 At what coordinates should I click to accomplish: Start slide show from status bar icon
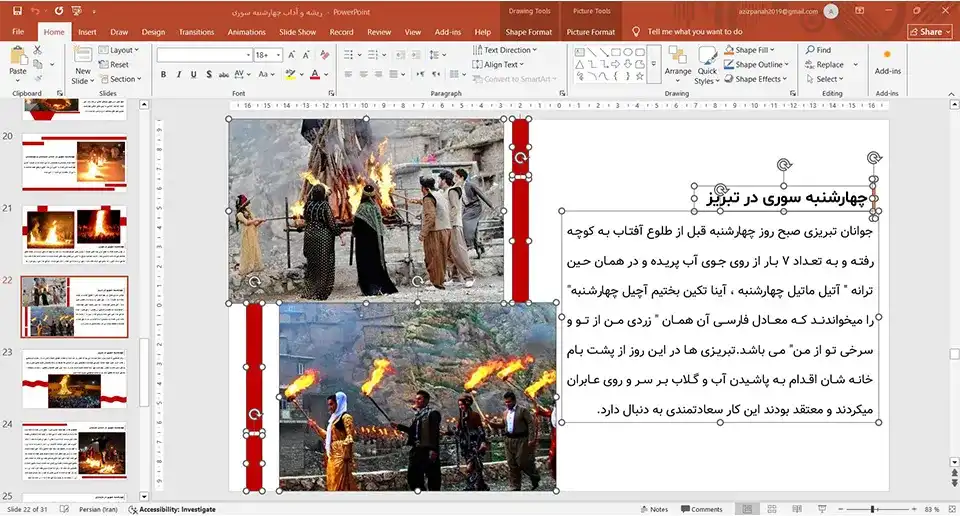[822, 509]
